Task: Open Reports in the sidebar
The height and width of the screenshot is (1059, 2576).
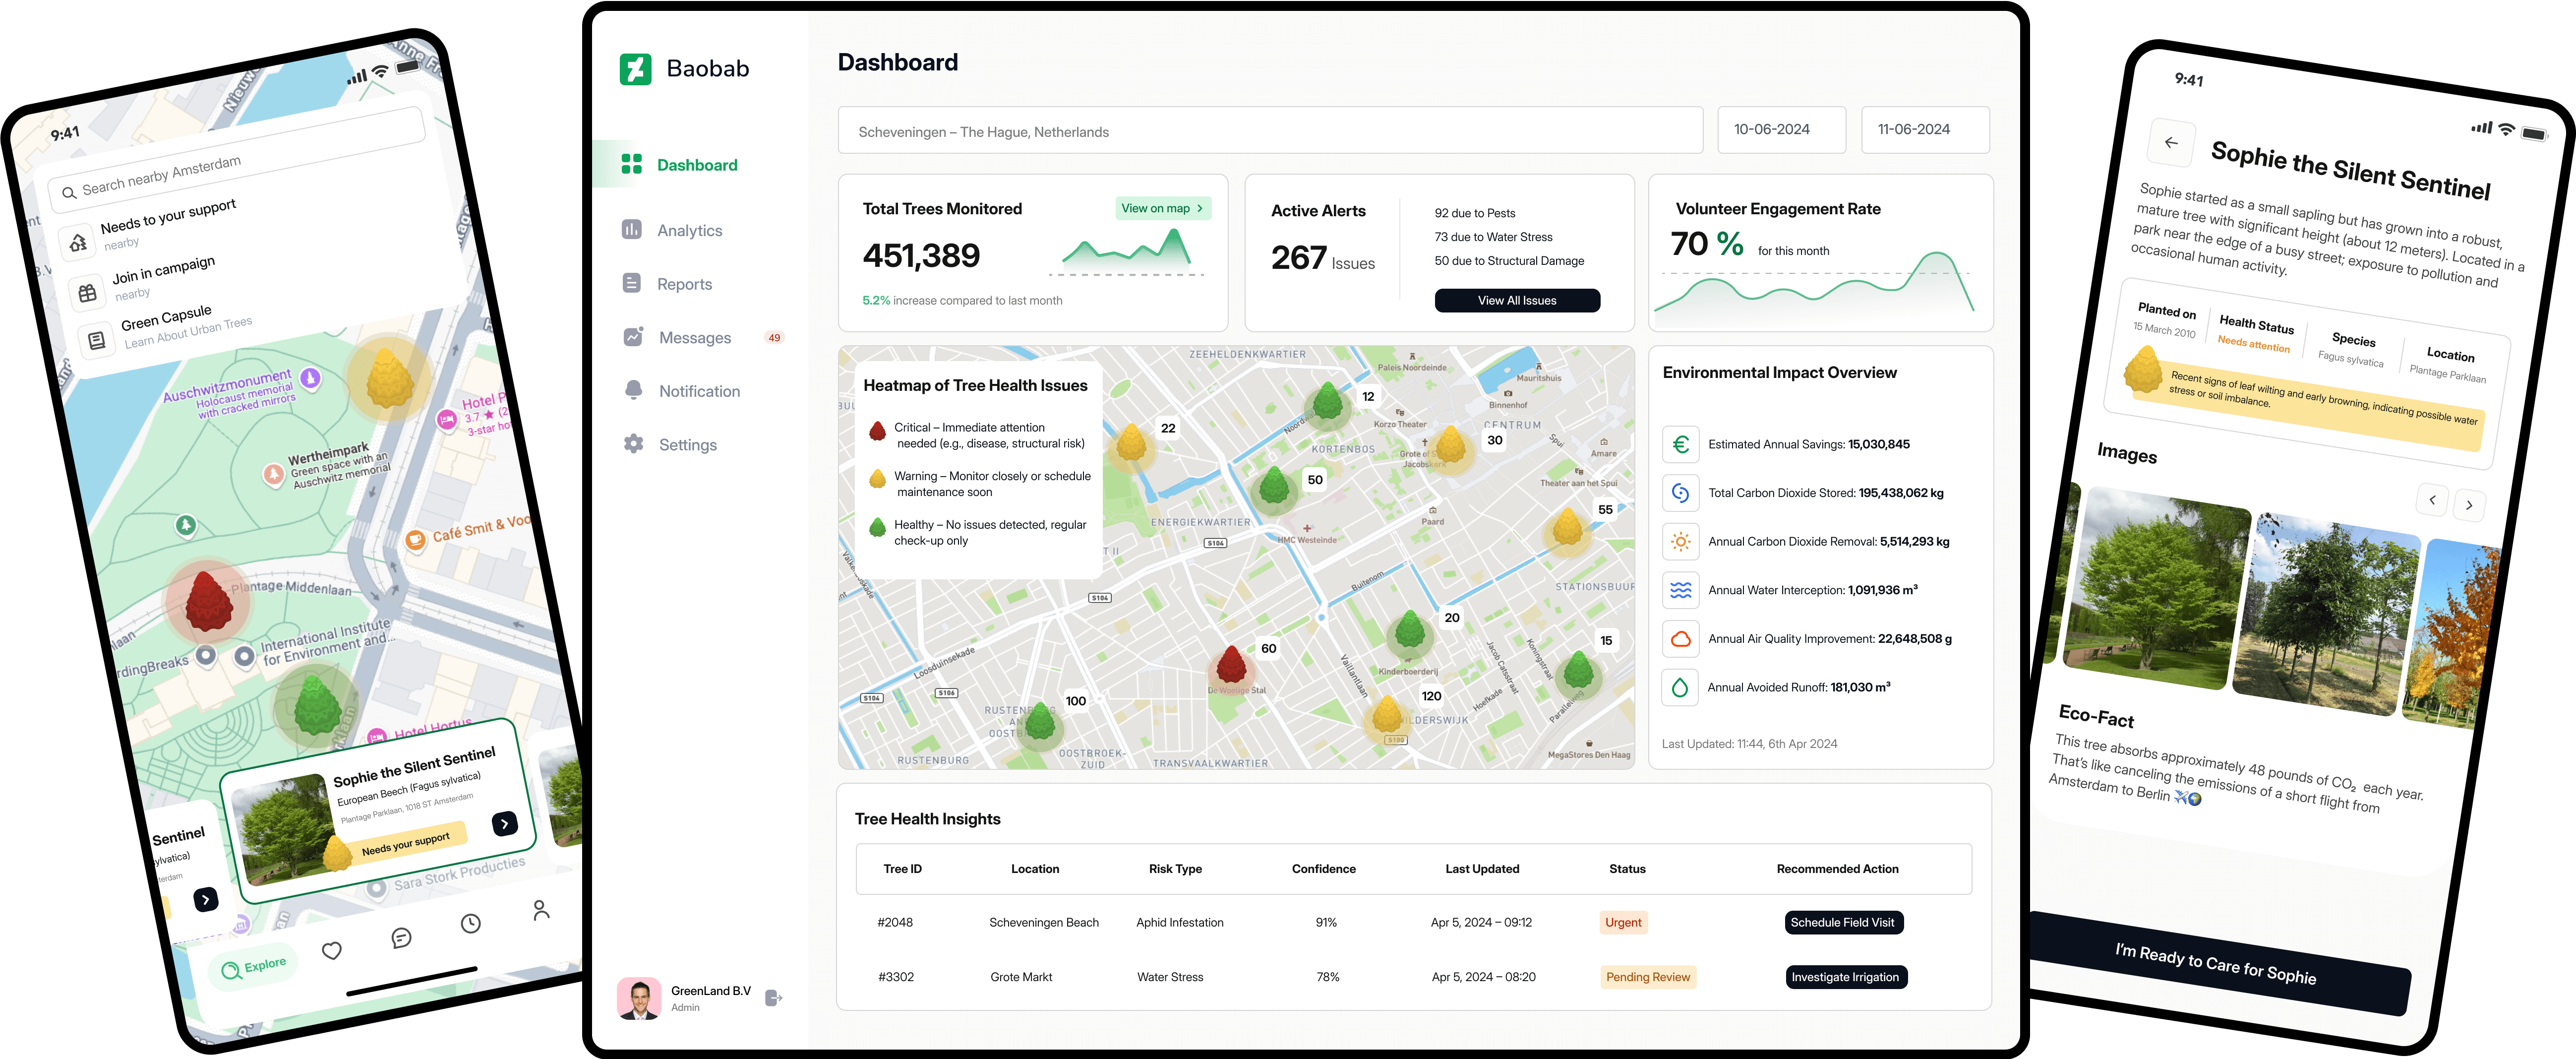Action: 685,284
